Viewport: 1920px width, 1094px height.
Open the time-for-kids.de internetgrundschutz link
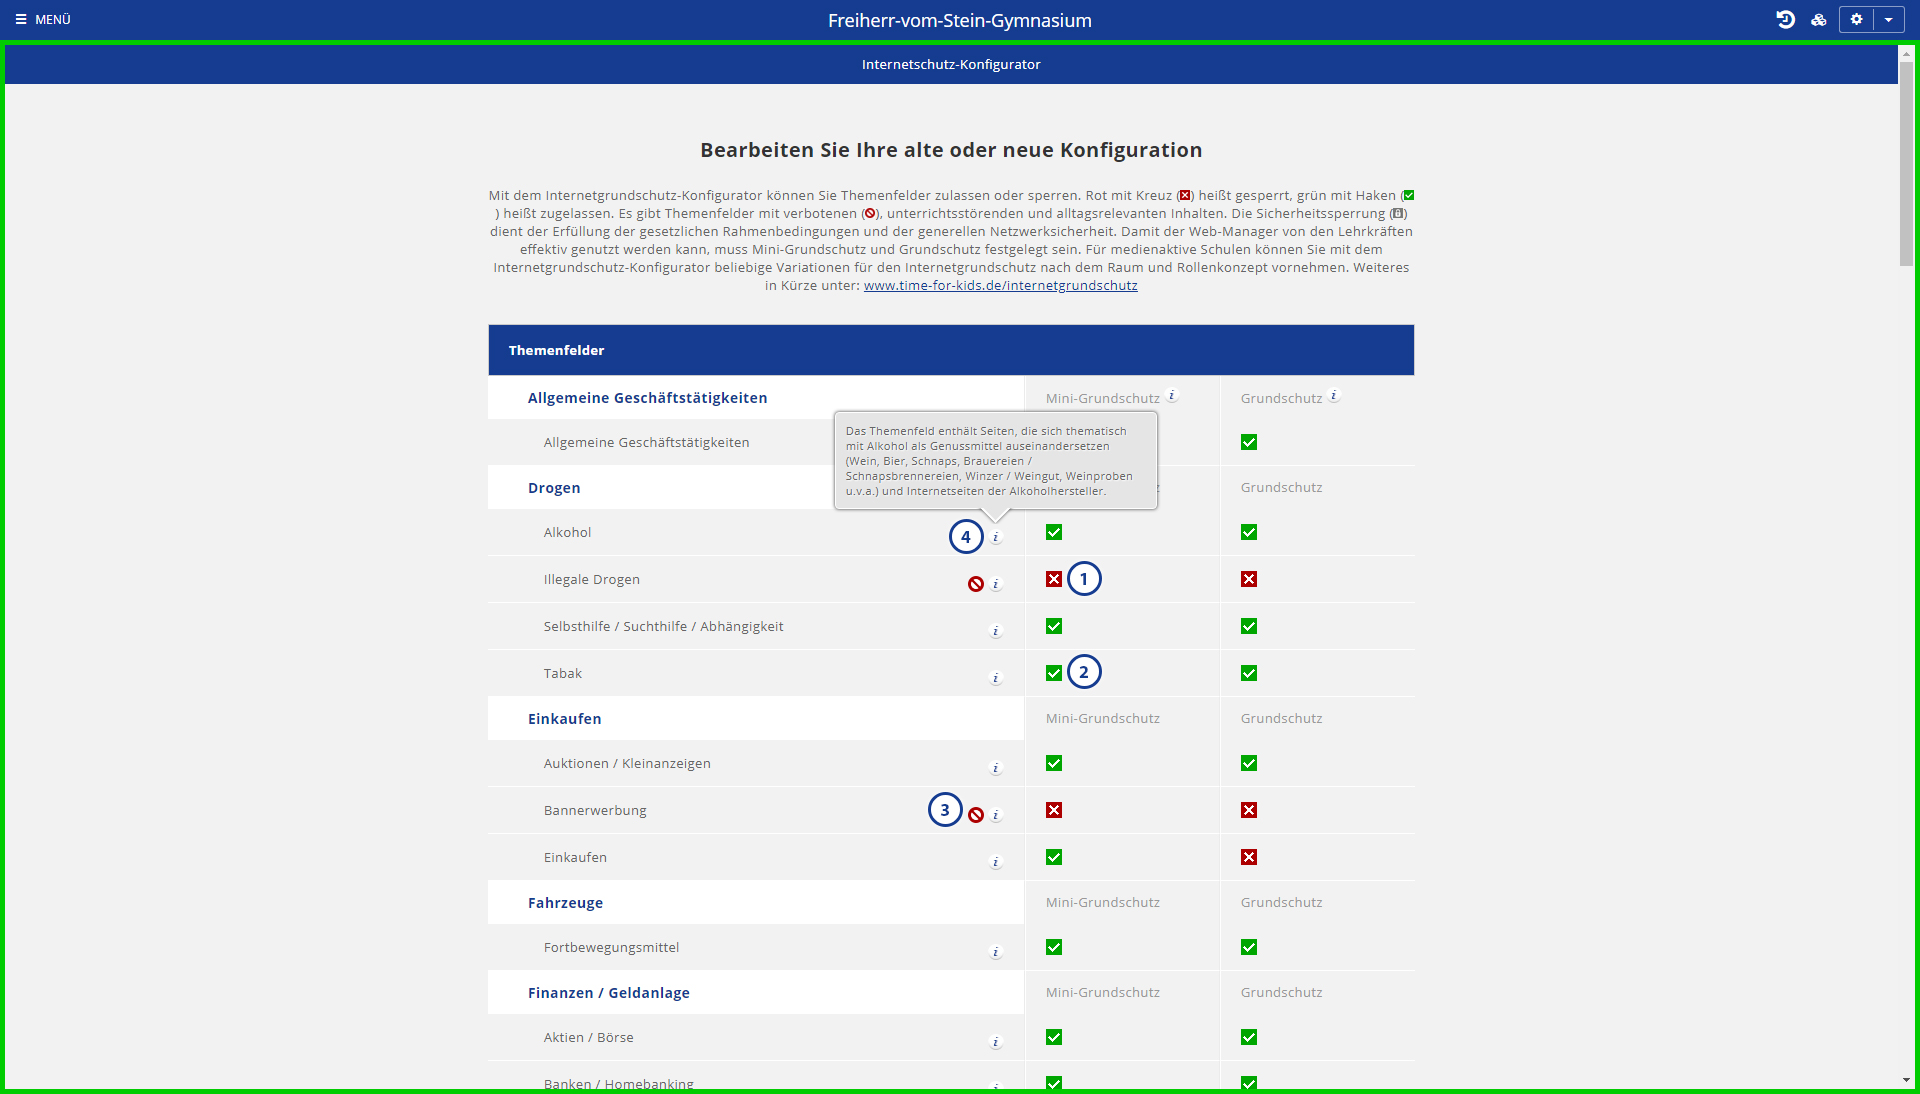[1000, 285]
